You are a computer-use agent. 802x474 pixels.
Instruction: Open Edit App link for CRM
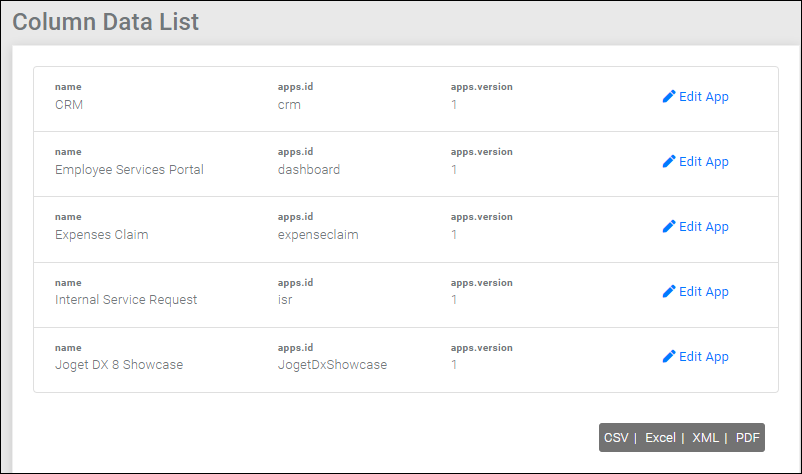click(696, 97)
